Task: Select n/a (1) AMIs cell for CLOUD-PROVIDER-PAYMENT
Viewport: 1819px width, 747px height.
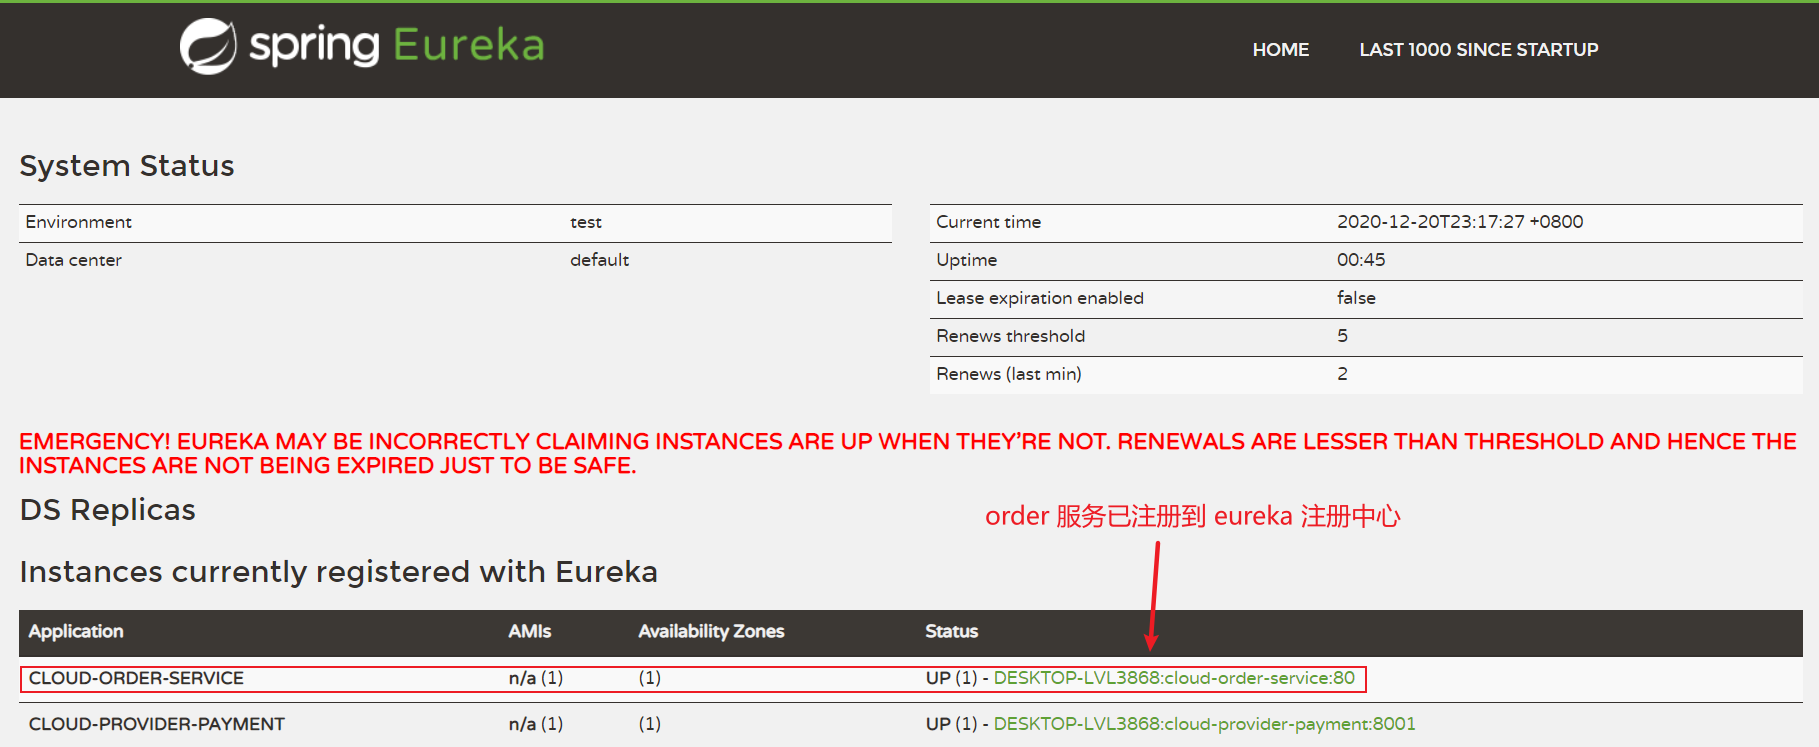Action: coord(536,724)
